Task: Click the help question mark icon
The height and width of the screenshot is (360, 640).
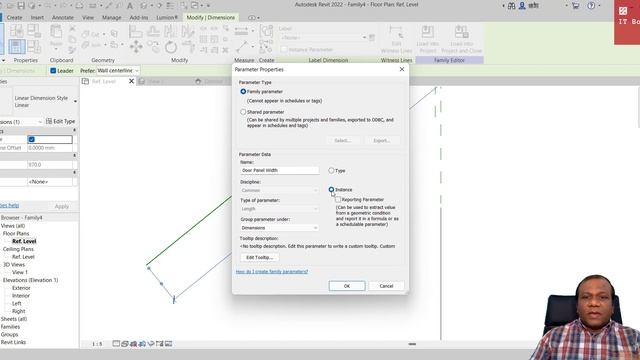Action: [591, 6]
